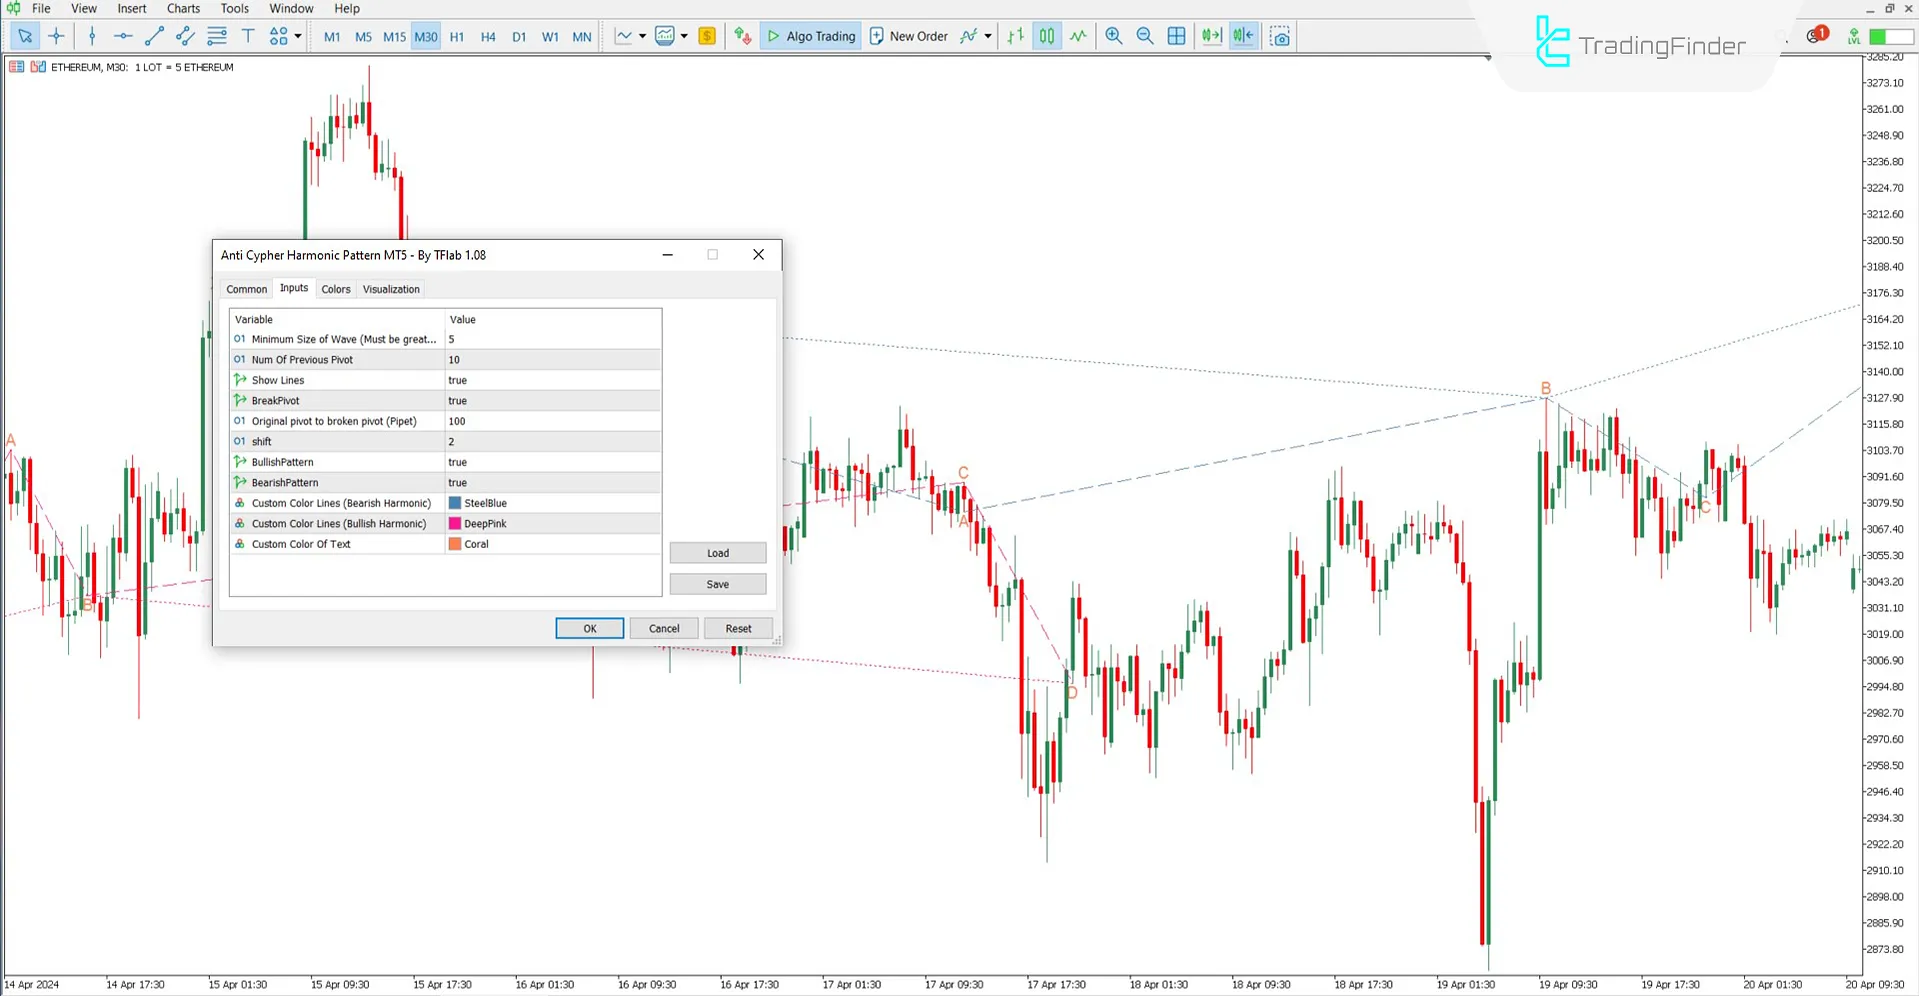
Task: Toggle Algo Trading on
Action: [810, 36]
